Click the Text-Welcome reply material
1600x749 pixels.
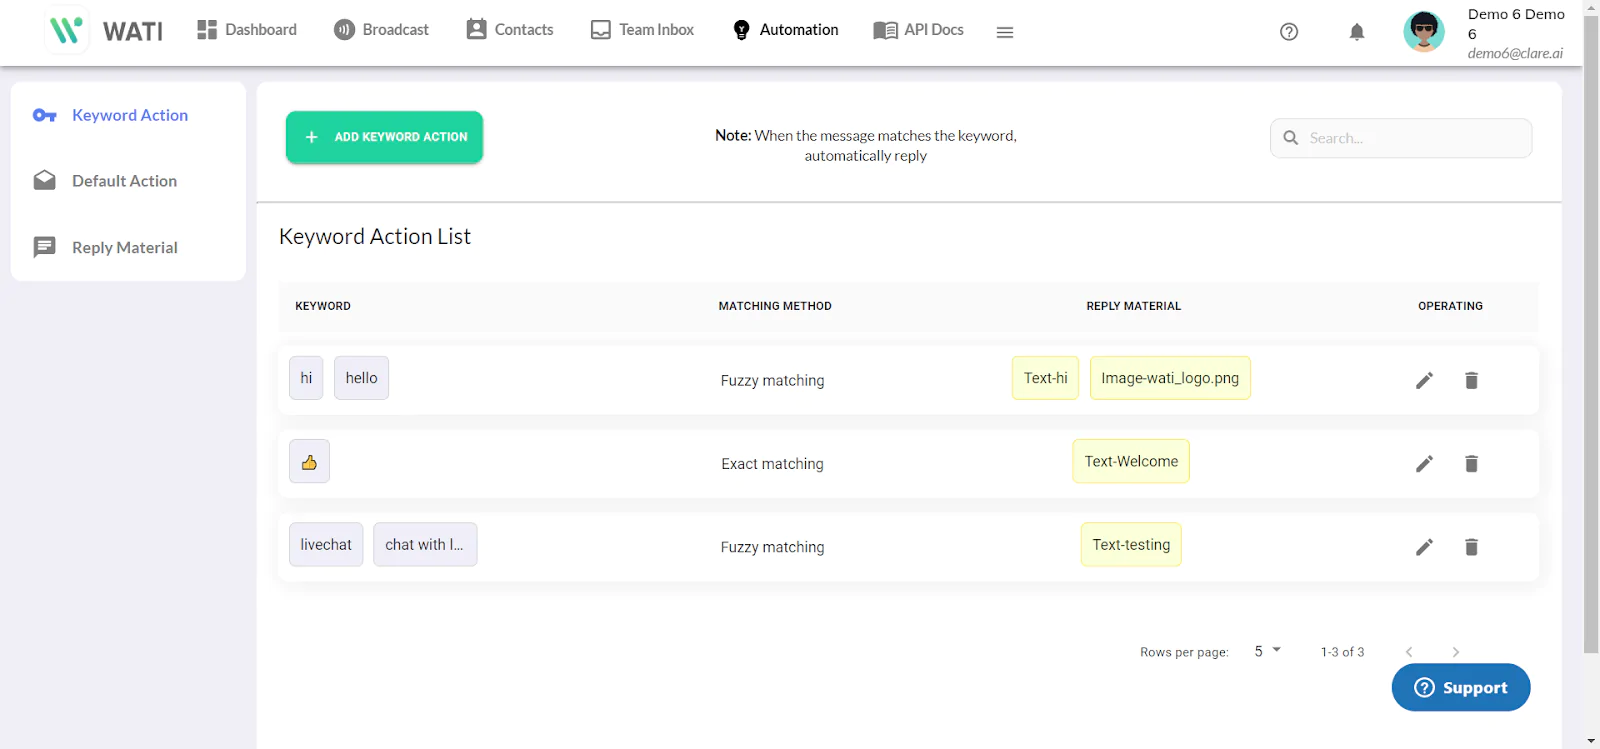[x=1131, y=461]
